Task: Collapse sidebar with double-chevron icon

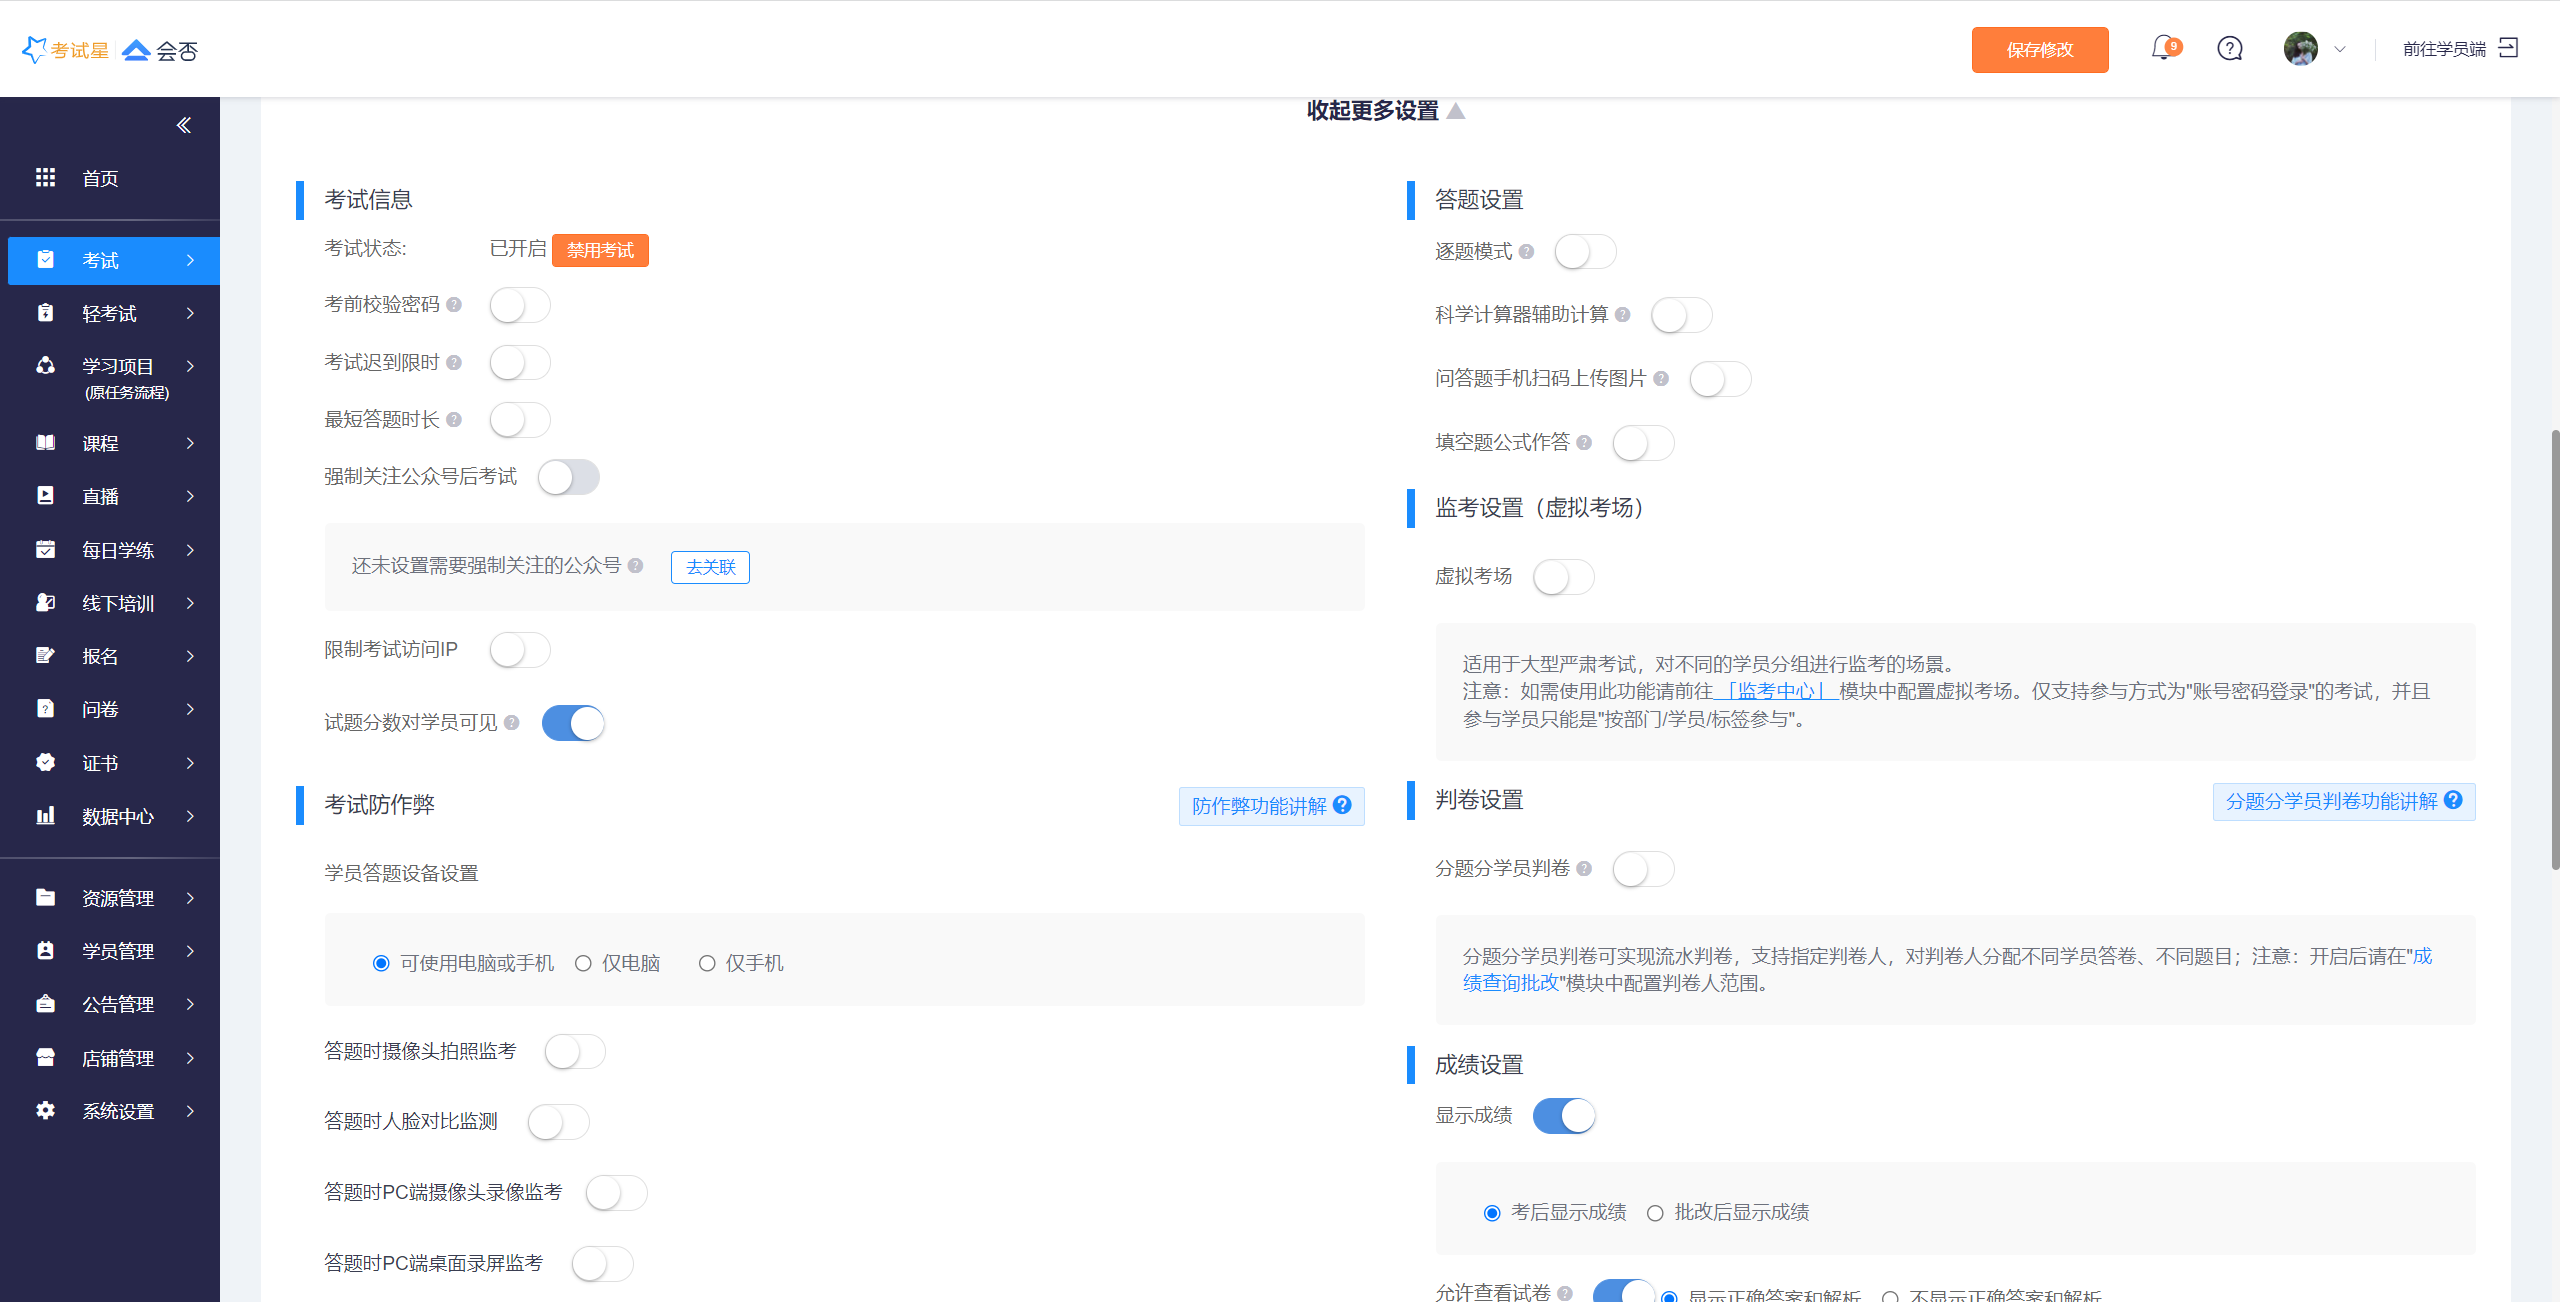Action: click(x=184, y=125)
